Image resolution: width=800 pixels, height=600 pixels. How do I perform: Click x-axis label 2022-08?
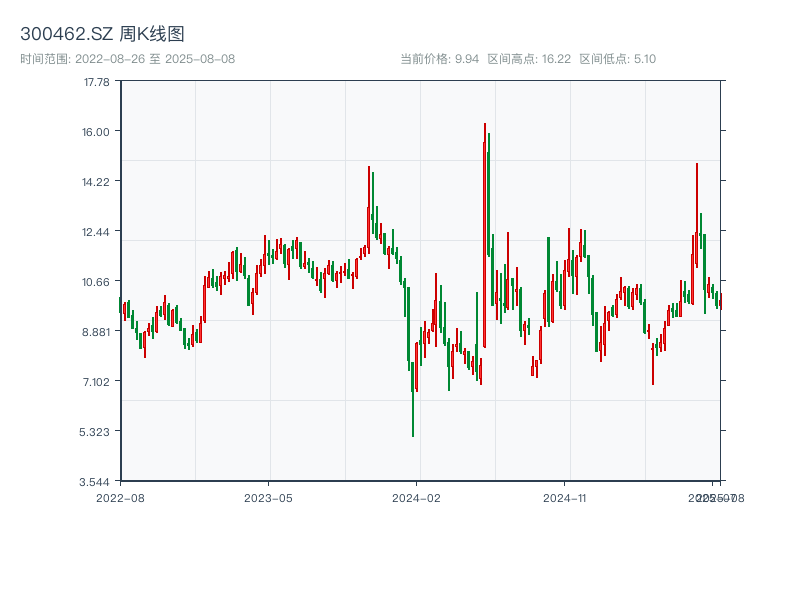pyautogui.click(x=120, y=498)
